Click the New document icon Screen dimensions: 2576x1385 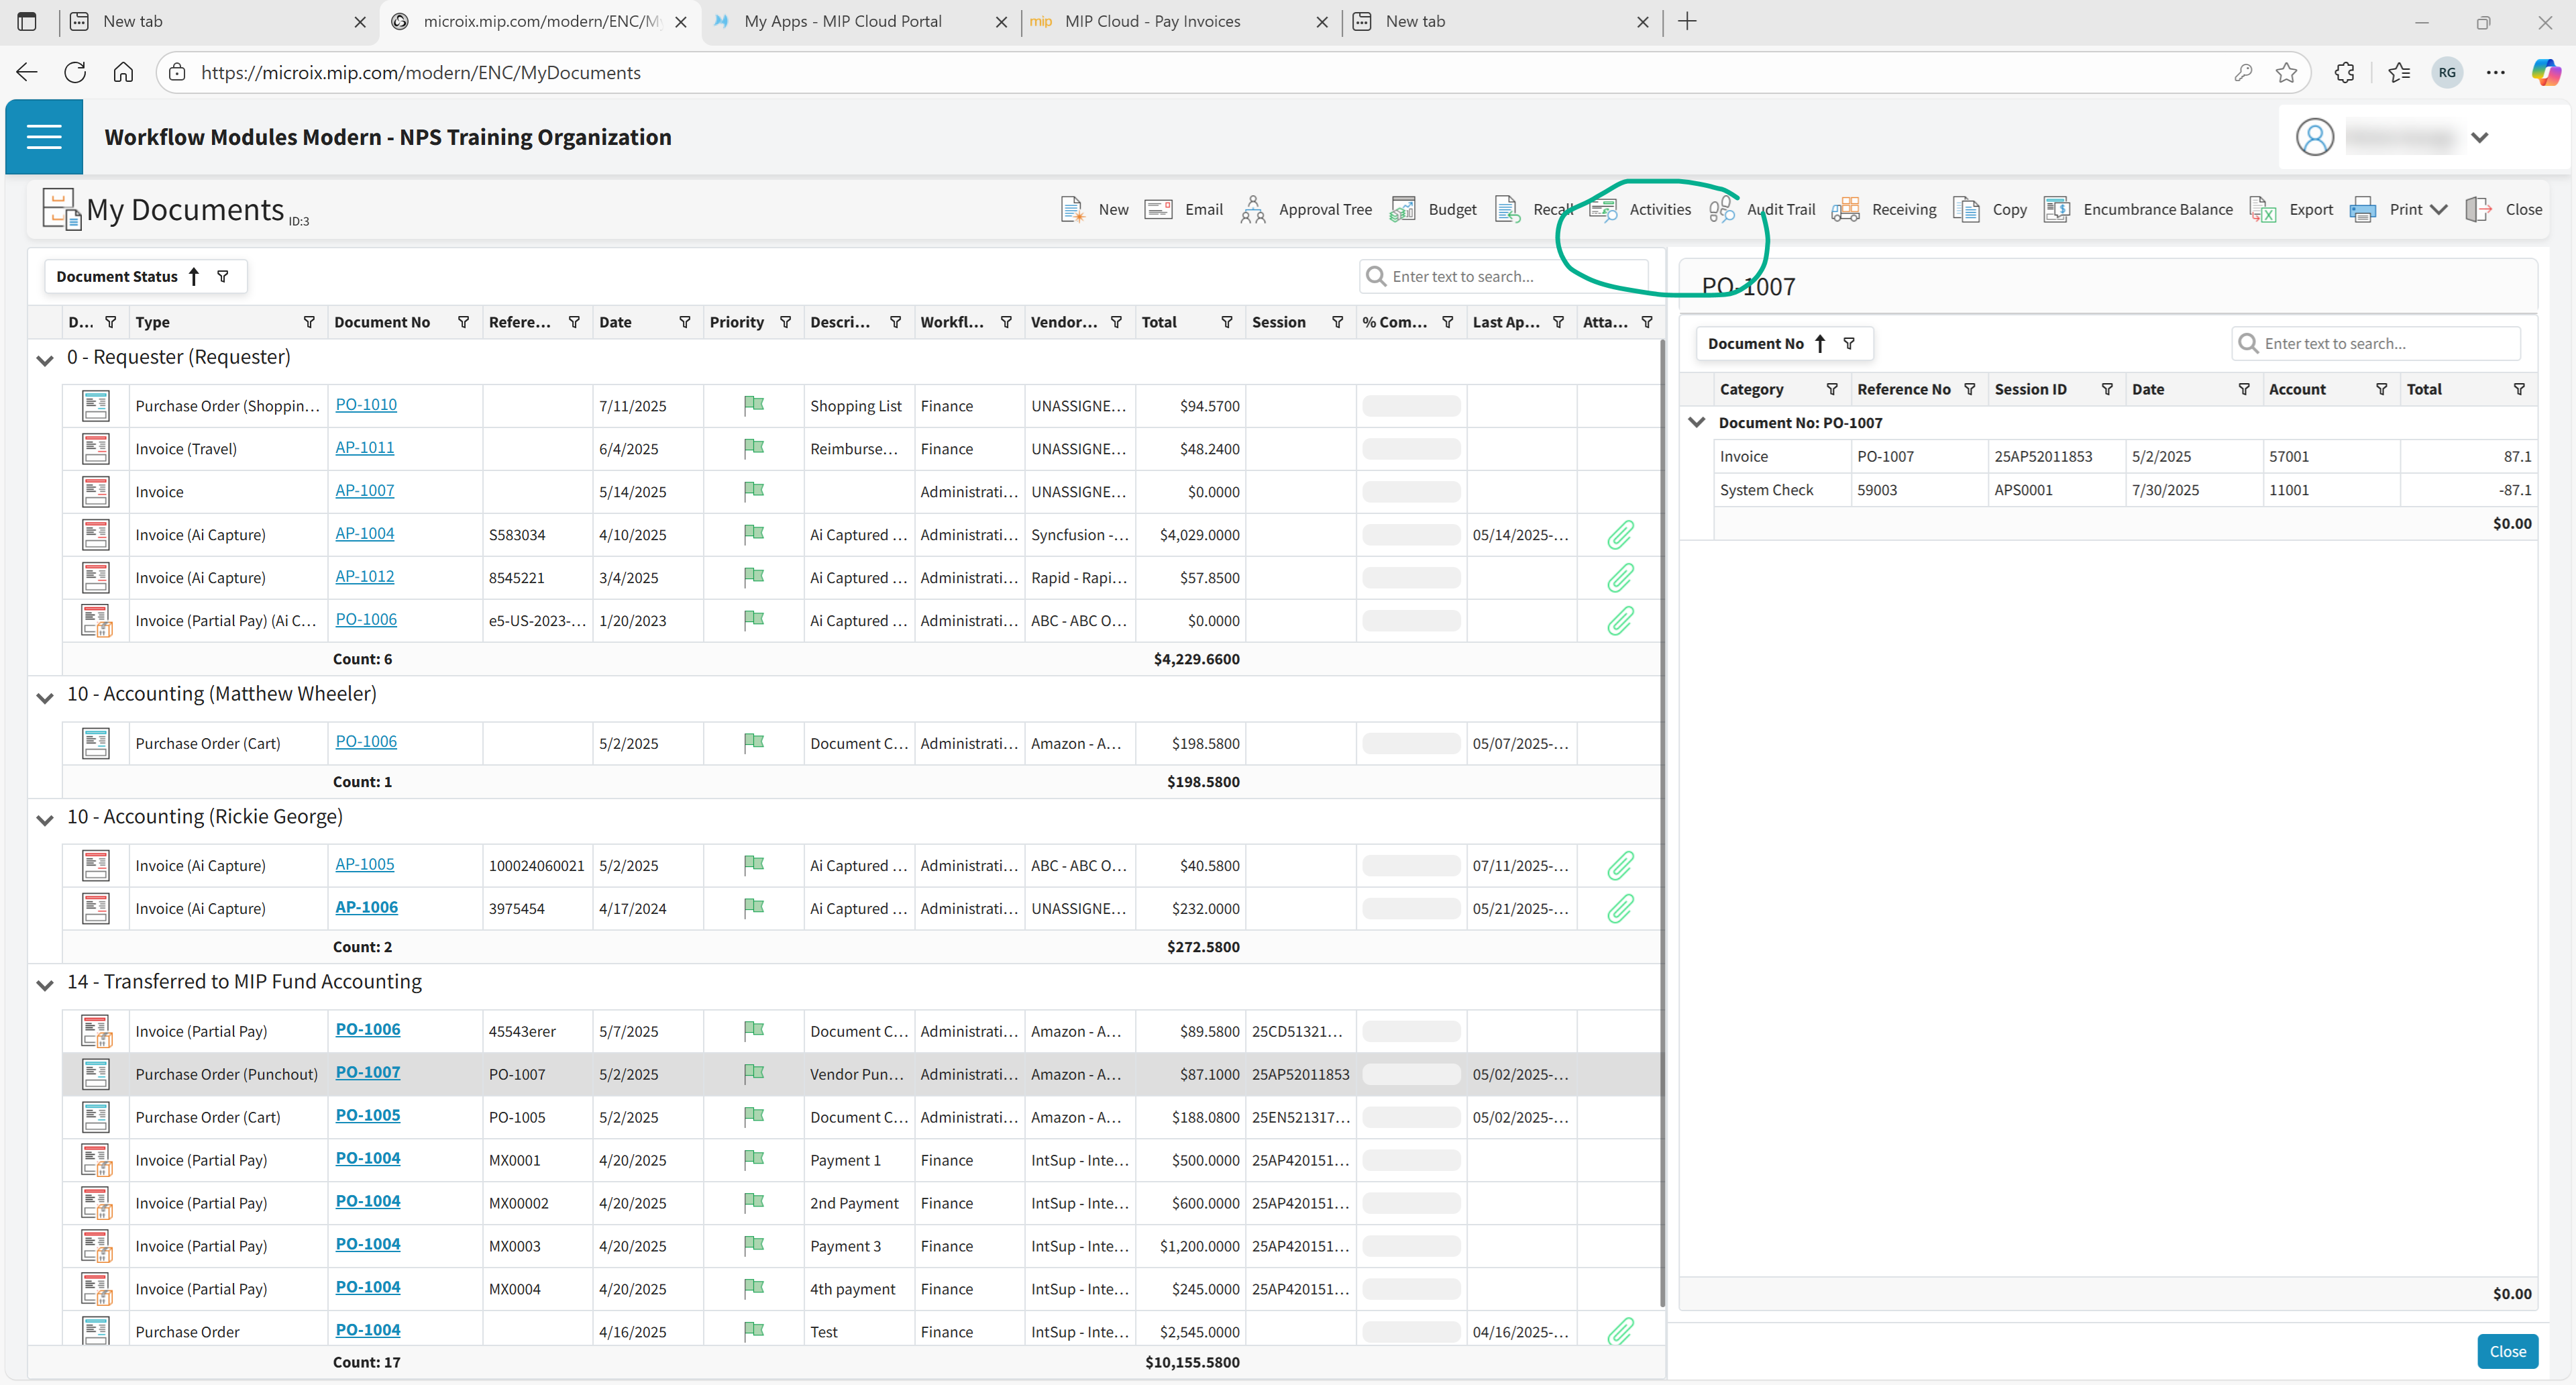pos(1072,209)
